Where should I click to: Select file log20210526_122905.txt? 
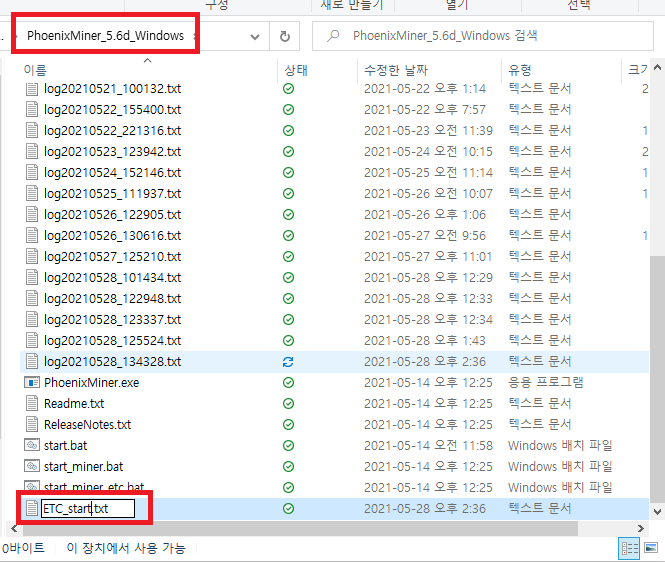point(112,215)
